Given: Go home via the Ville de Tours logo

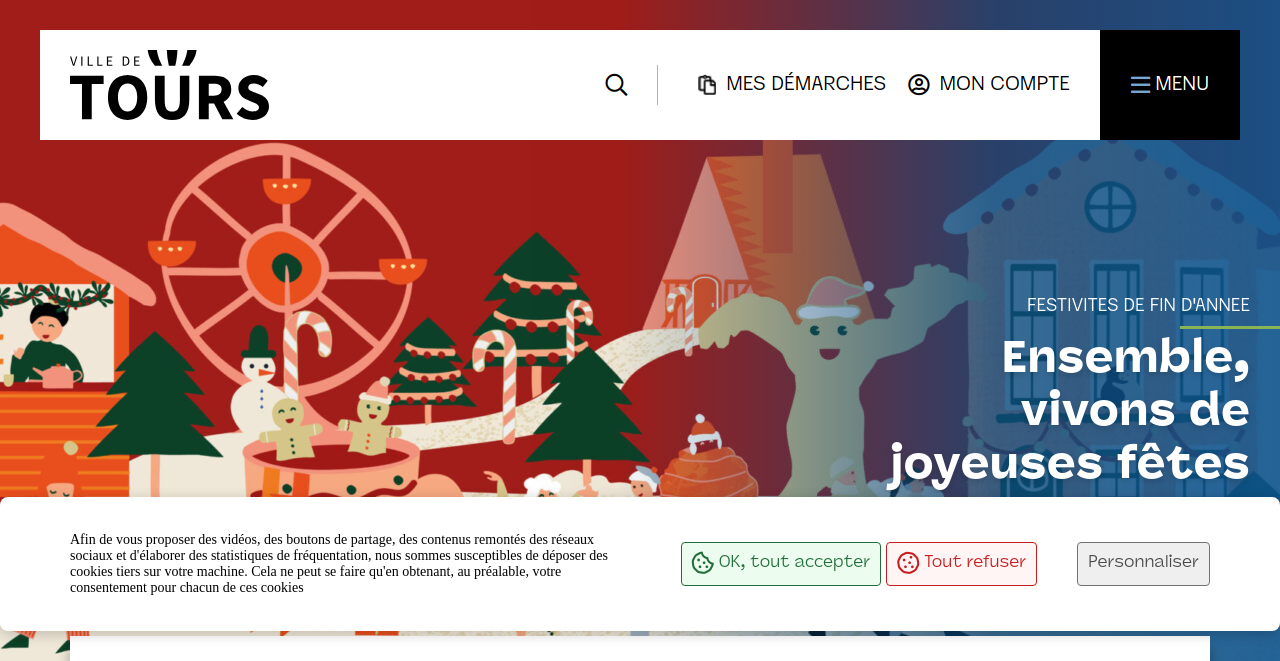Looking at the screenshot, I should coord(170,85).
